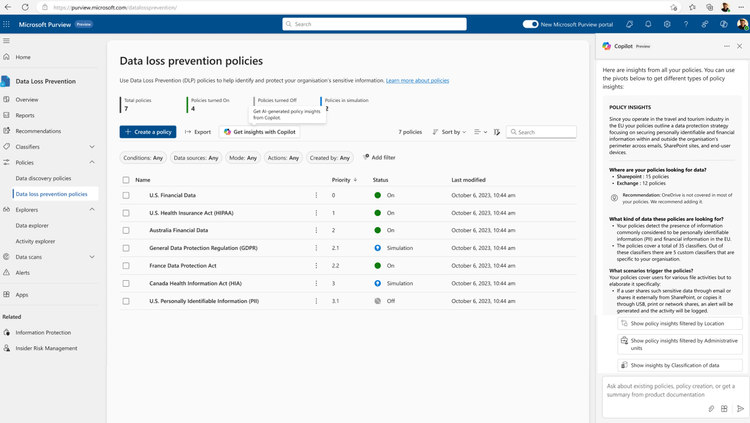
Task: Check the select-all policies checkbox
Action: (126, 180)
